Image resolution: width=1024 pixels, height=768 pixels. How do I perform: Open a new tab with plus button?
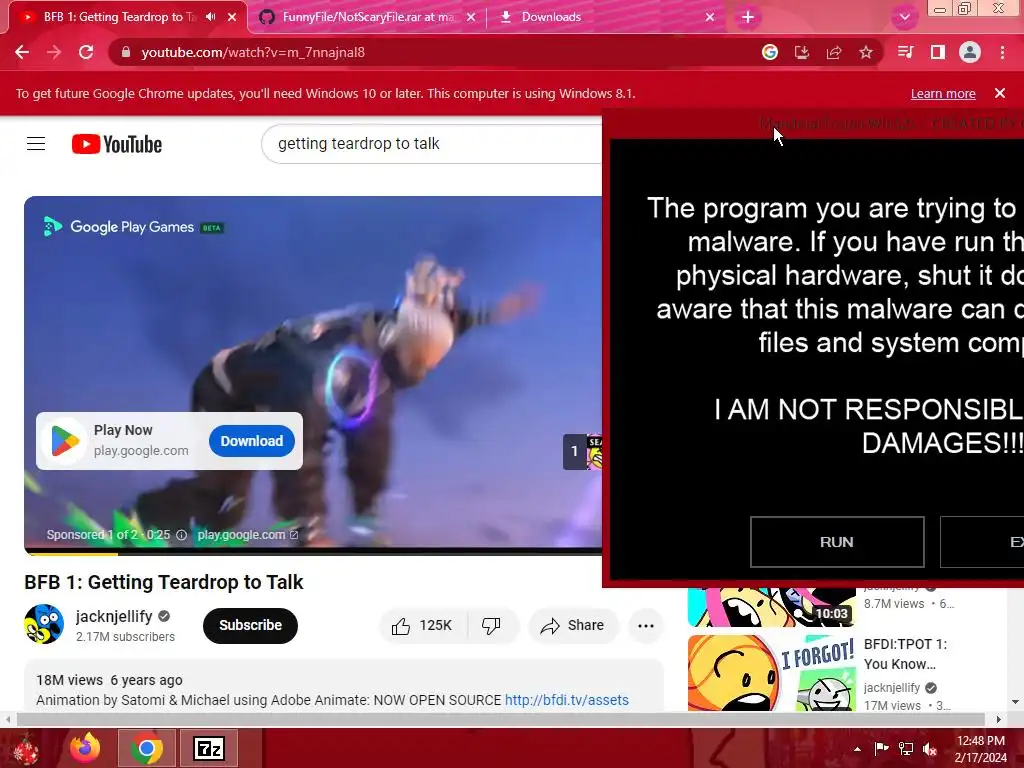pyautogui.click(x=748, y=17)
